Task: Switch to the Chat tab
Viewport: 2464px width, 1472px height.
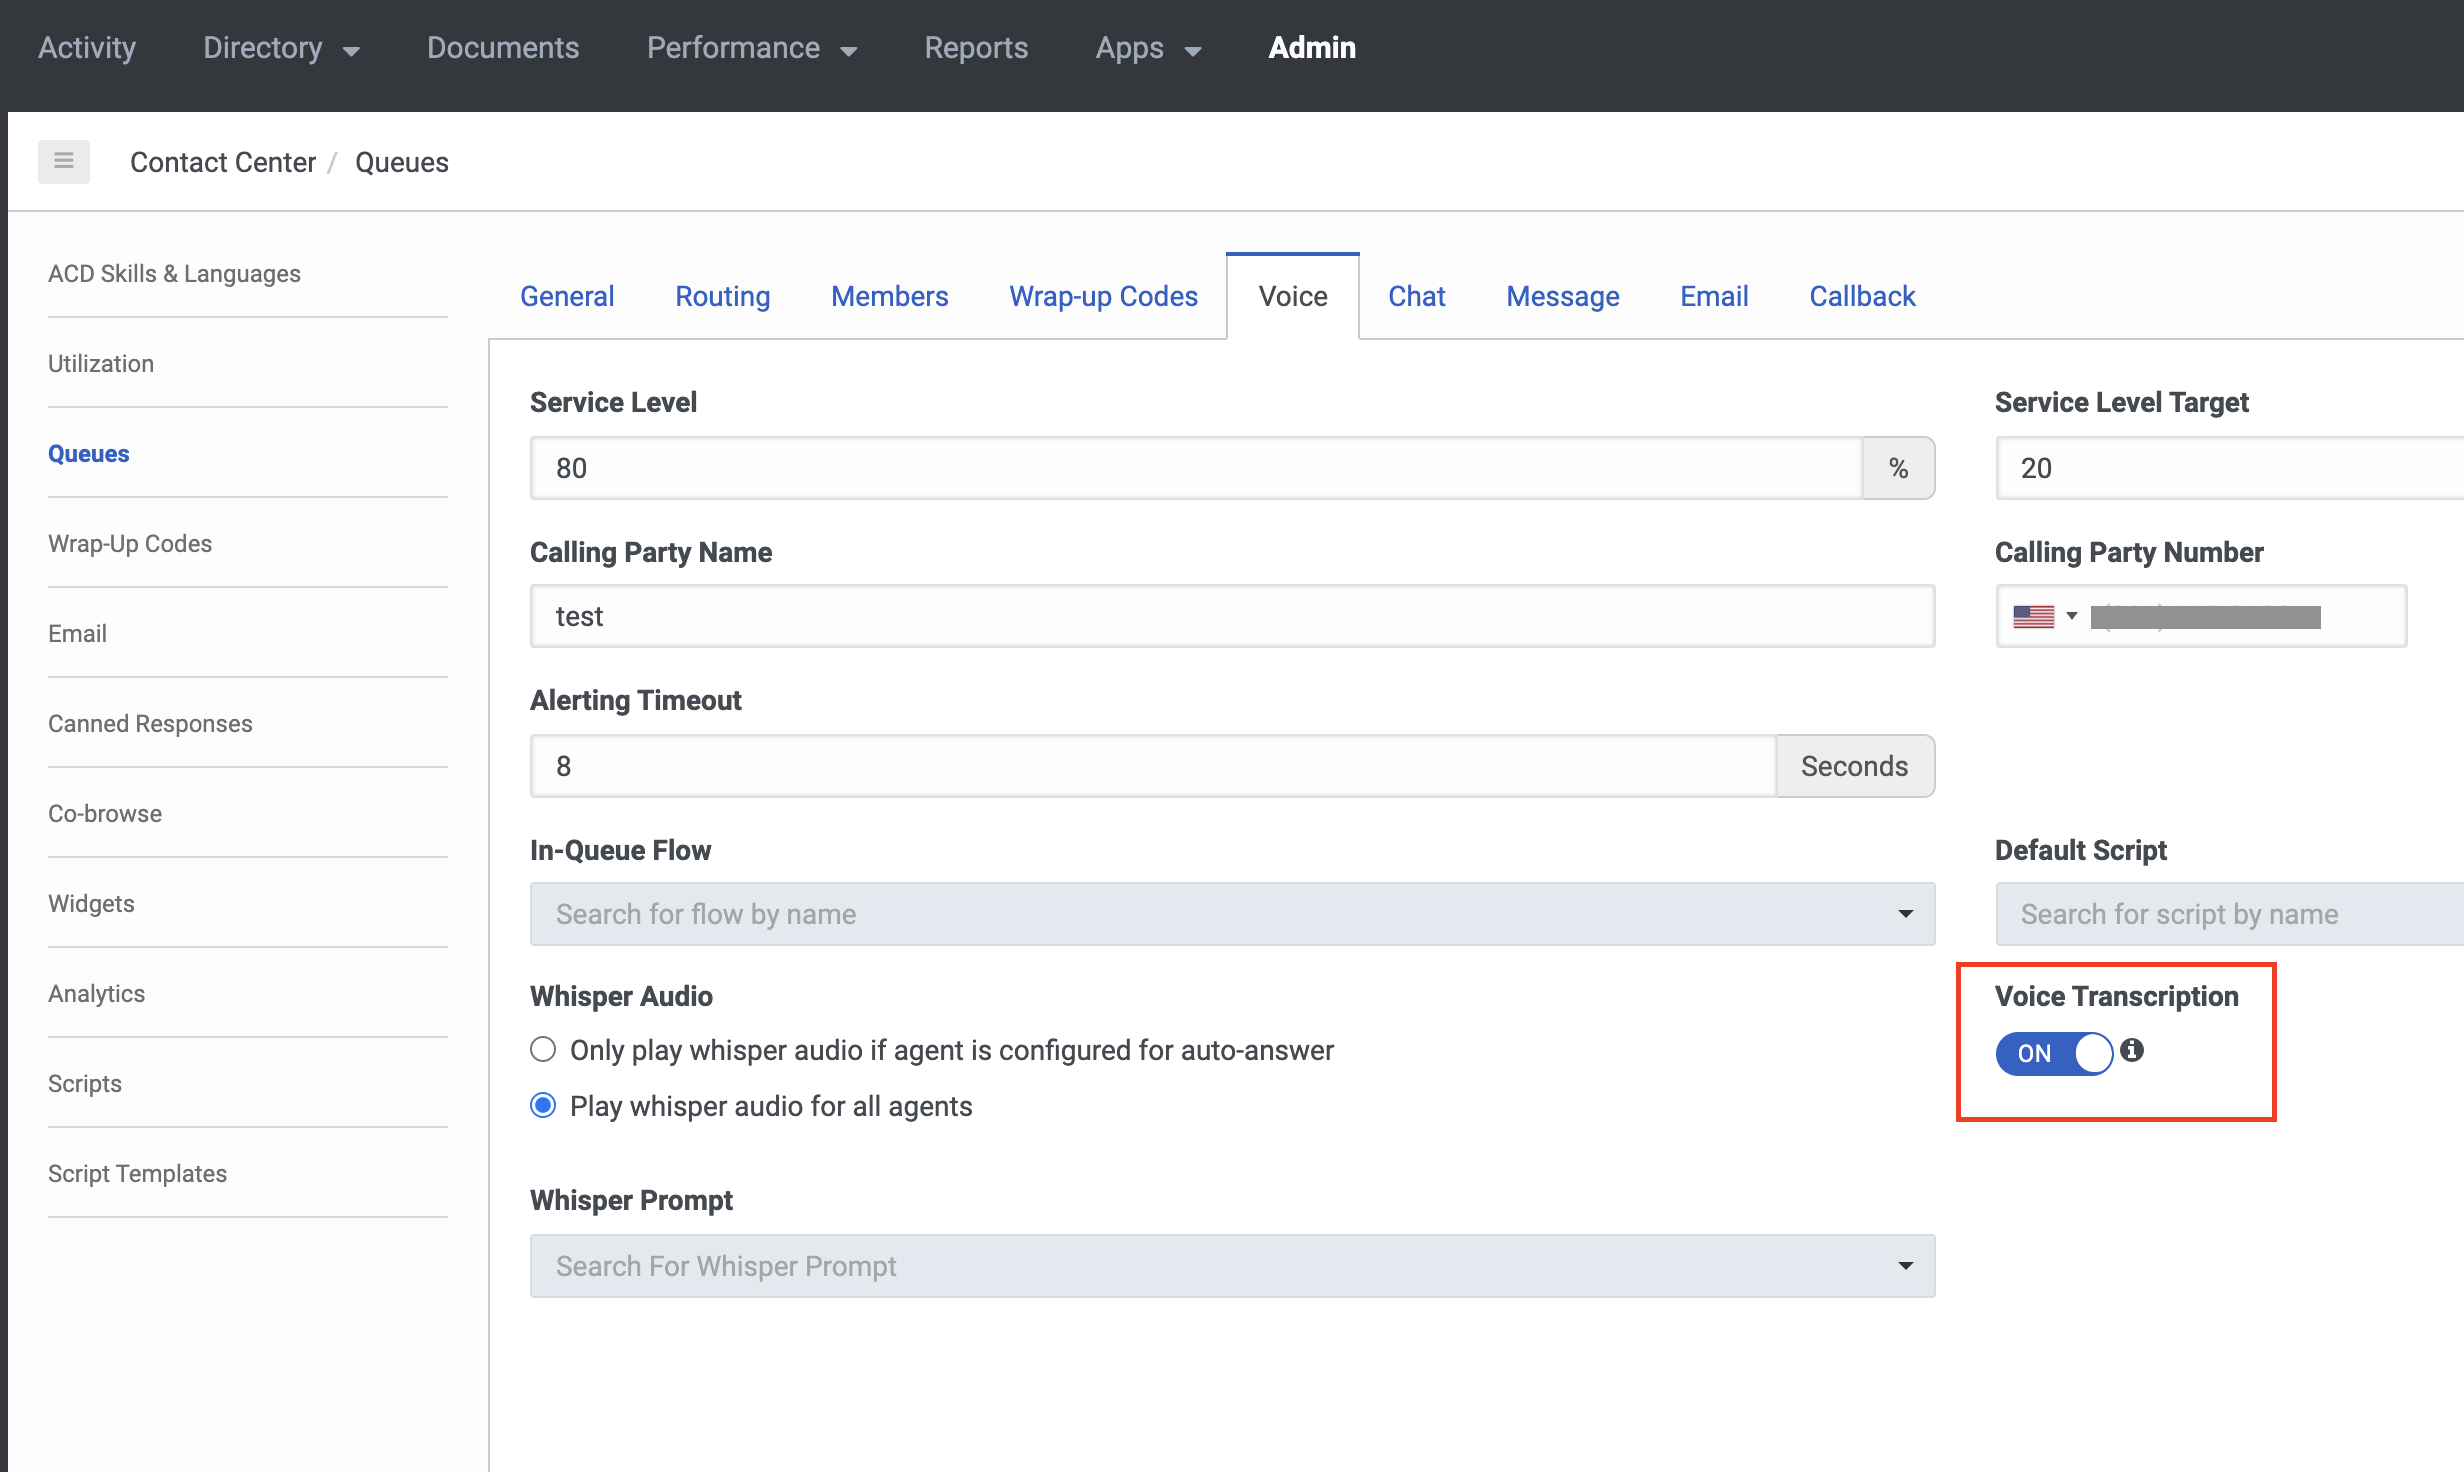Action: point(1416,295)
